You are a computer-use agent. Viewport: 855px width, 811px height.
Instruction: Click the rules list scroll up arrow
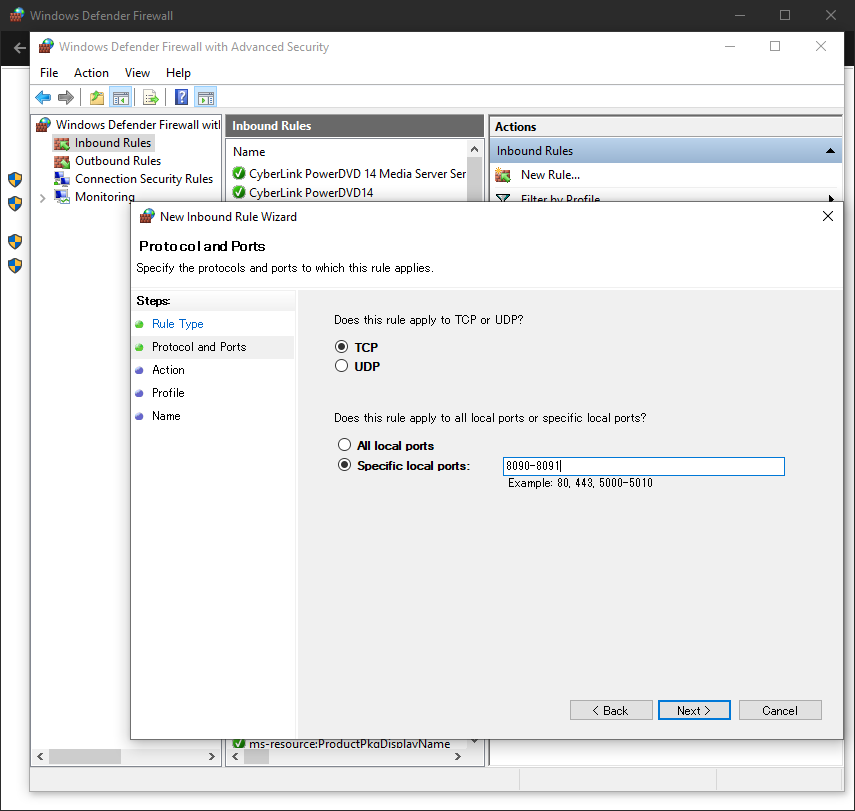[x=474, y=149]
